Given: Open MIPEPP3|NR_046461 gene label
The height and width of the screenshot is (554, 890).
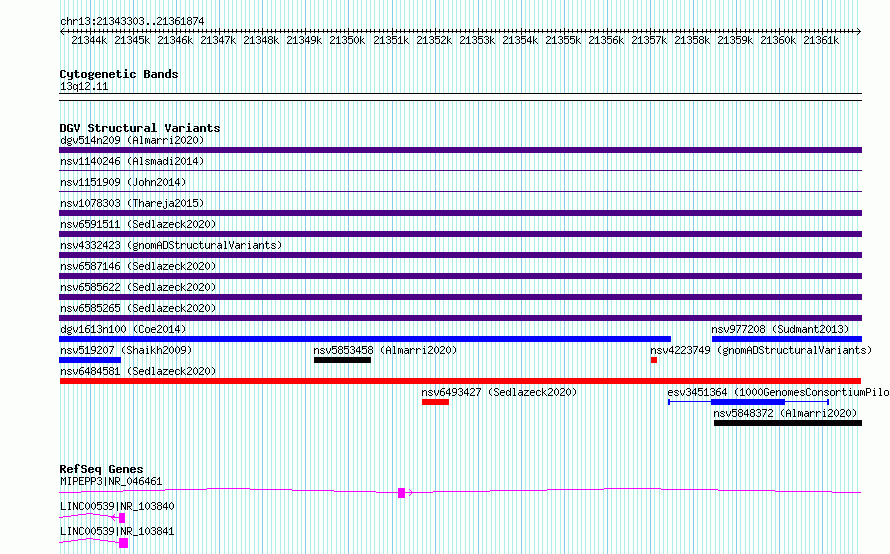Looking at the screenshot, I should (x=111, y=481).
